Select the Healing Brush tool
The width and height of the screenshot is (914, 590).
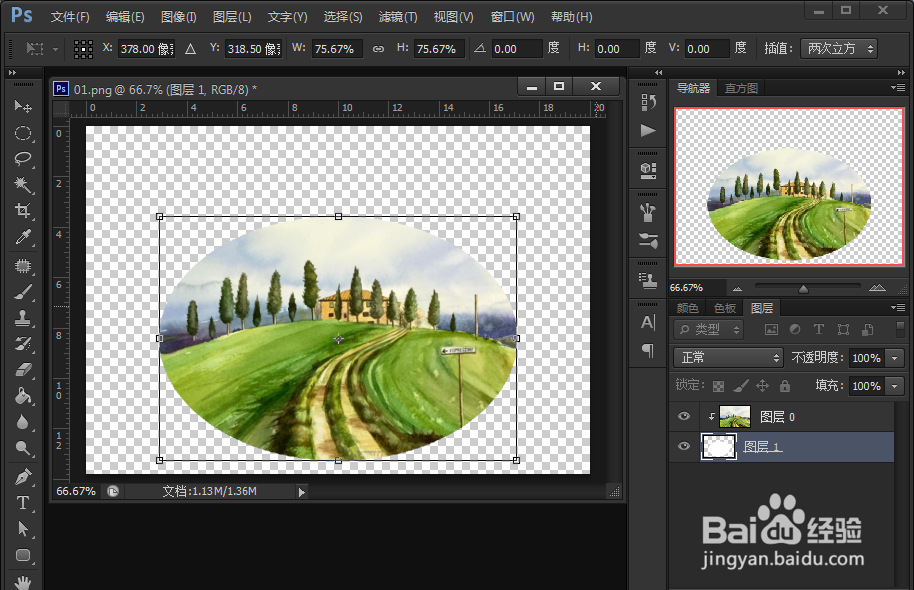(23, 266)
